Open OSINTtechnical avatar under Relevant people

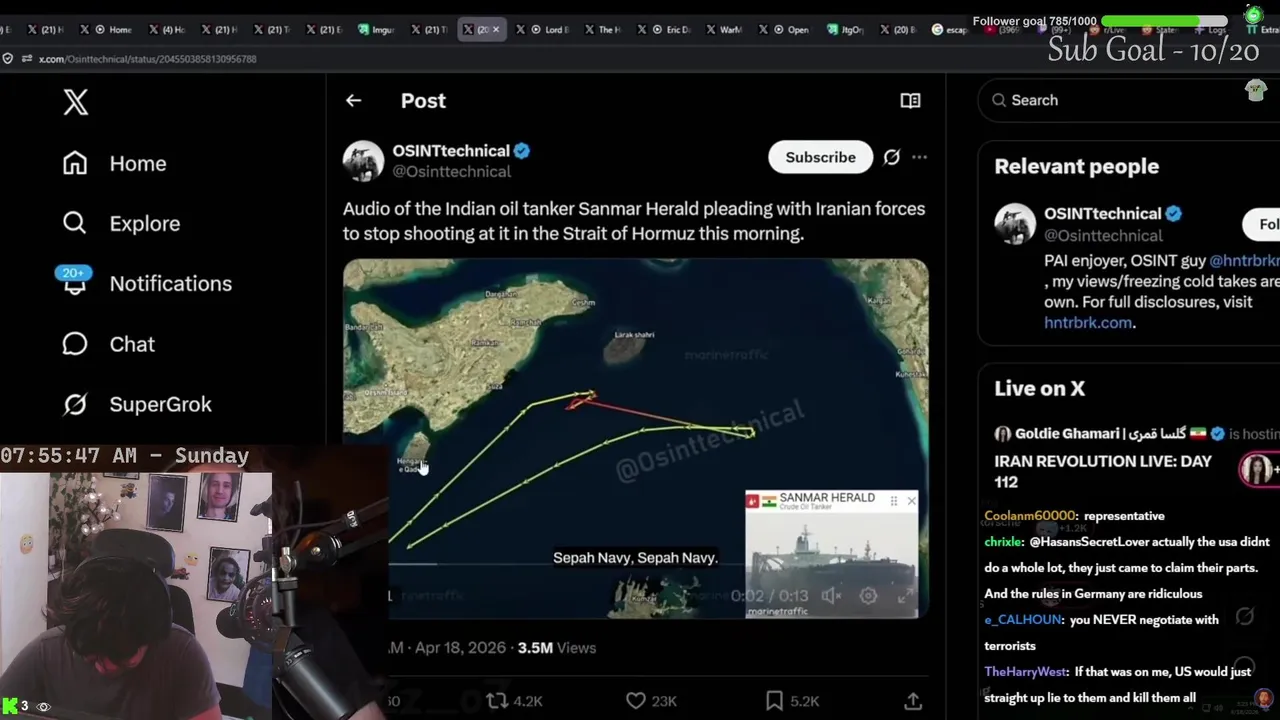[1015, 224]
